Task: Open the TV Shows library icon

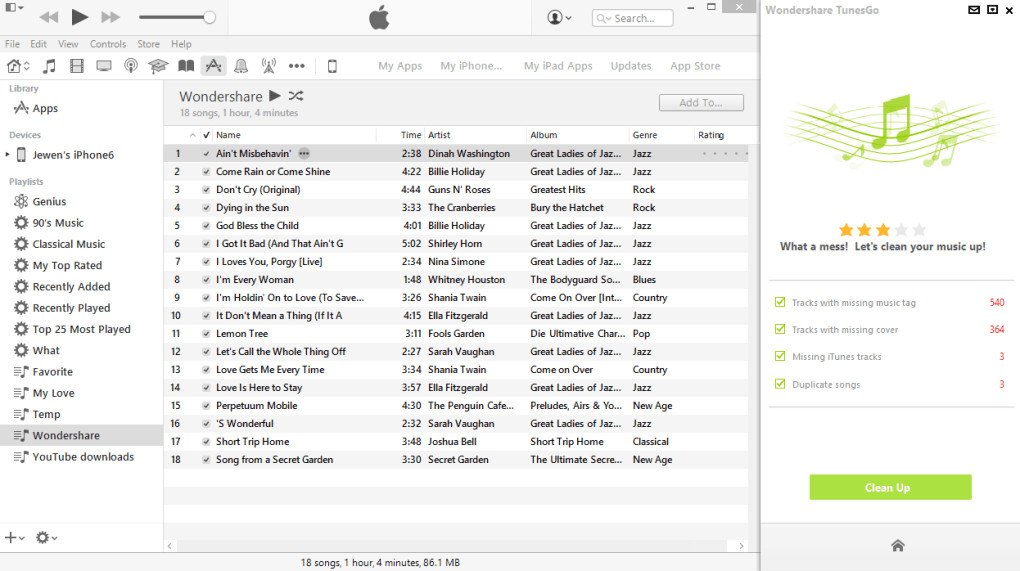Action: click(103, 66)
